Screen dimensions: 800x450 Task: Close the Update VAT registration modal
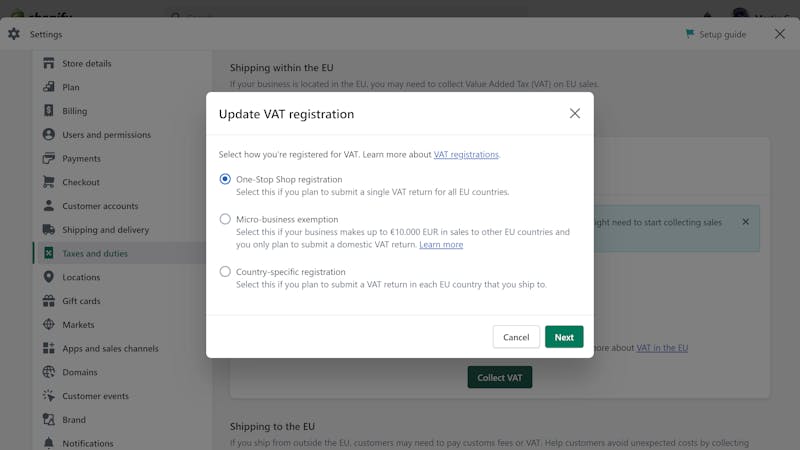click(x=574, y=113)
